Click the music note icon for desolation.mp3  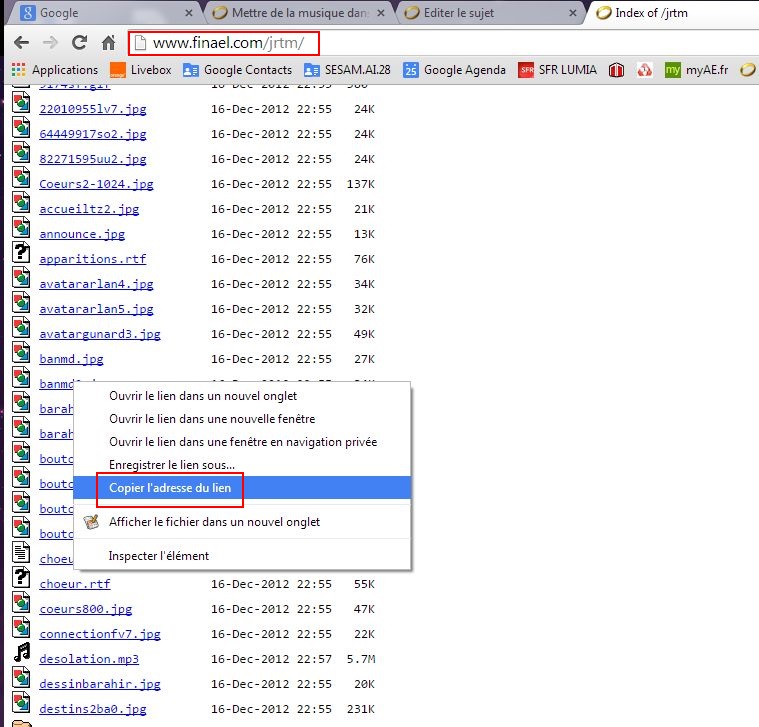click(x=21, y=653)
